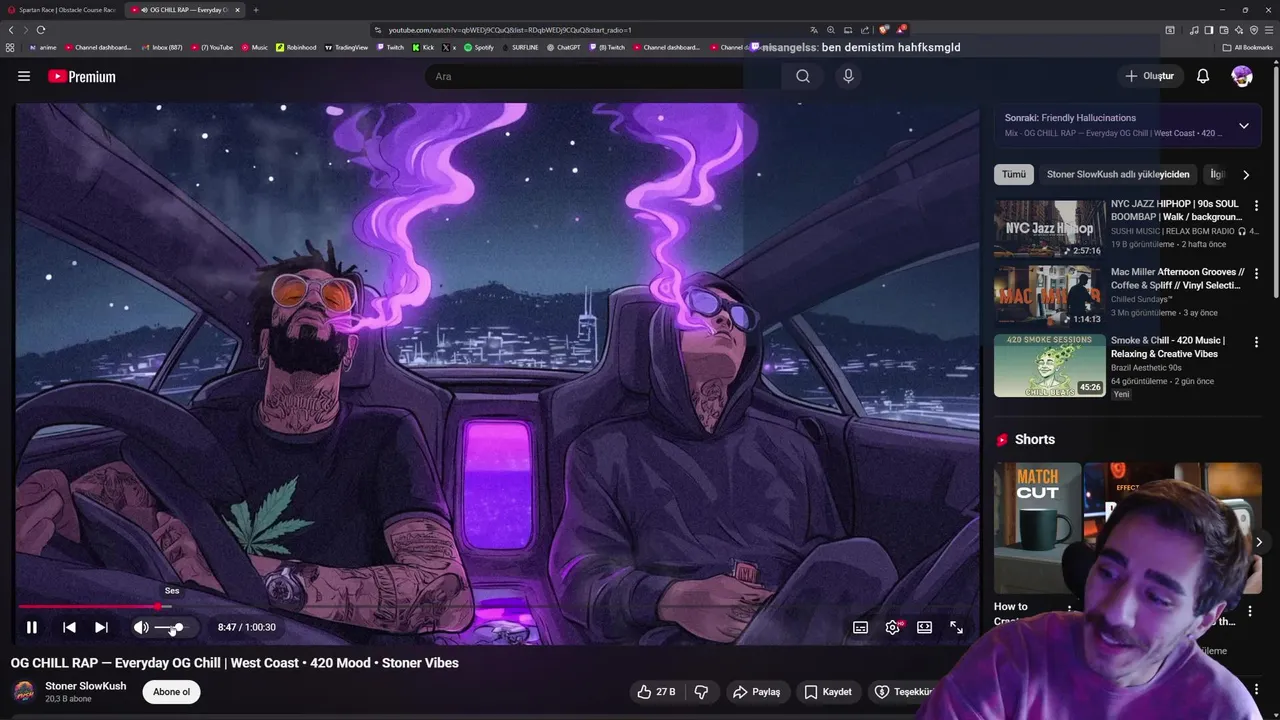
Task: Click the Stoner SlowKush channel avatar
Action: click(x=24, y=692)
